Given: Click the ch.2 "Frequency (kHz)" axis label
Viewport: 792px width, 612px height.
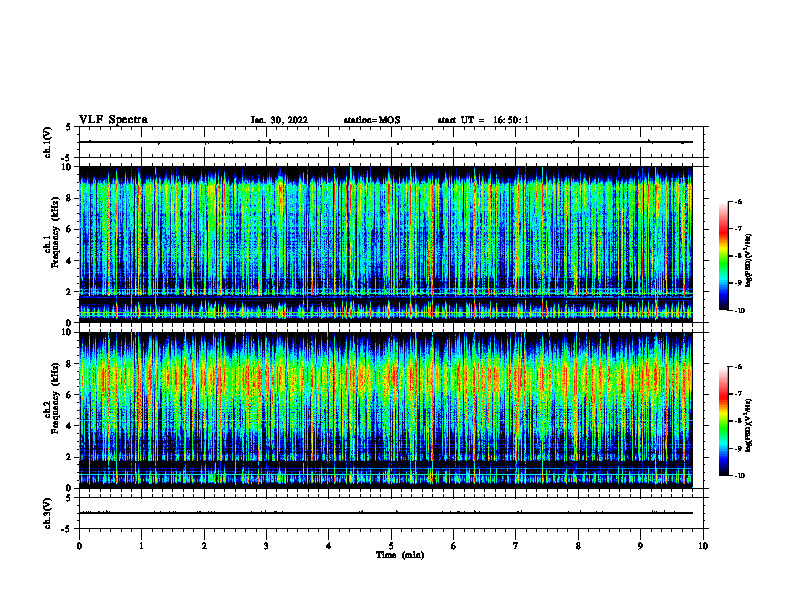Looking at the screenshot, I should point(55,398).
